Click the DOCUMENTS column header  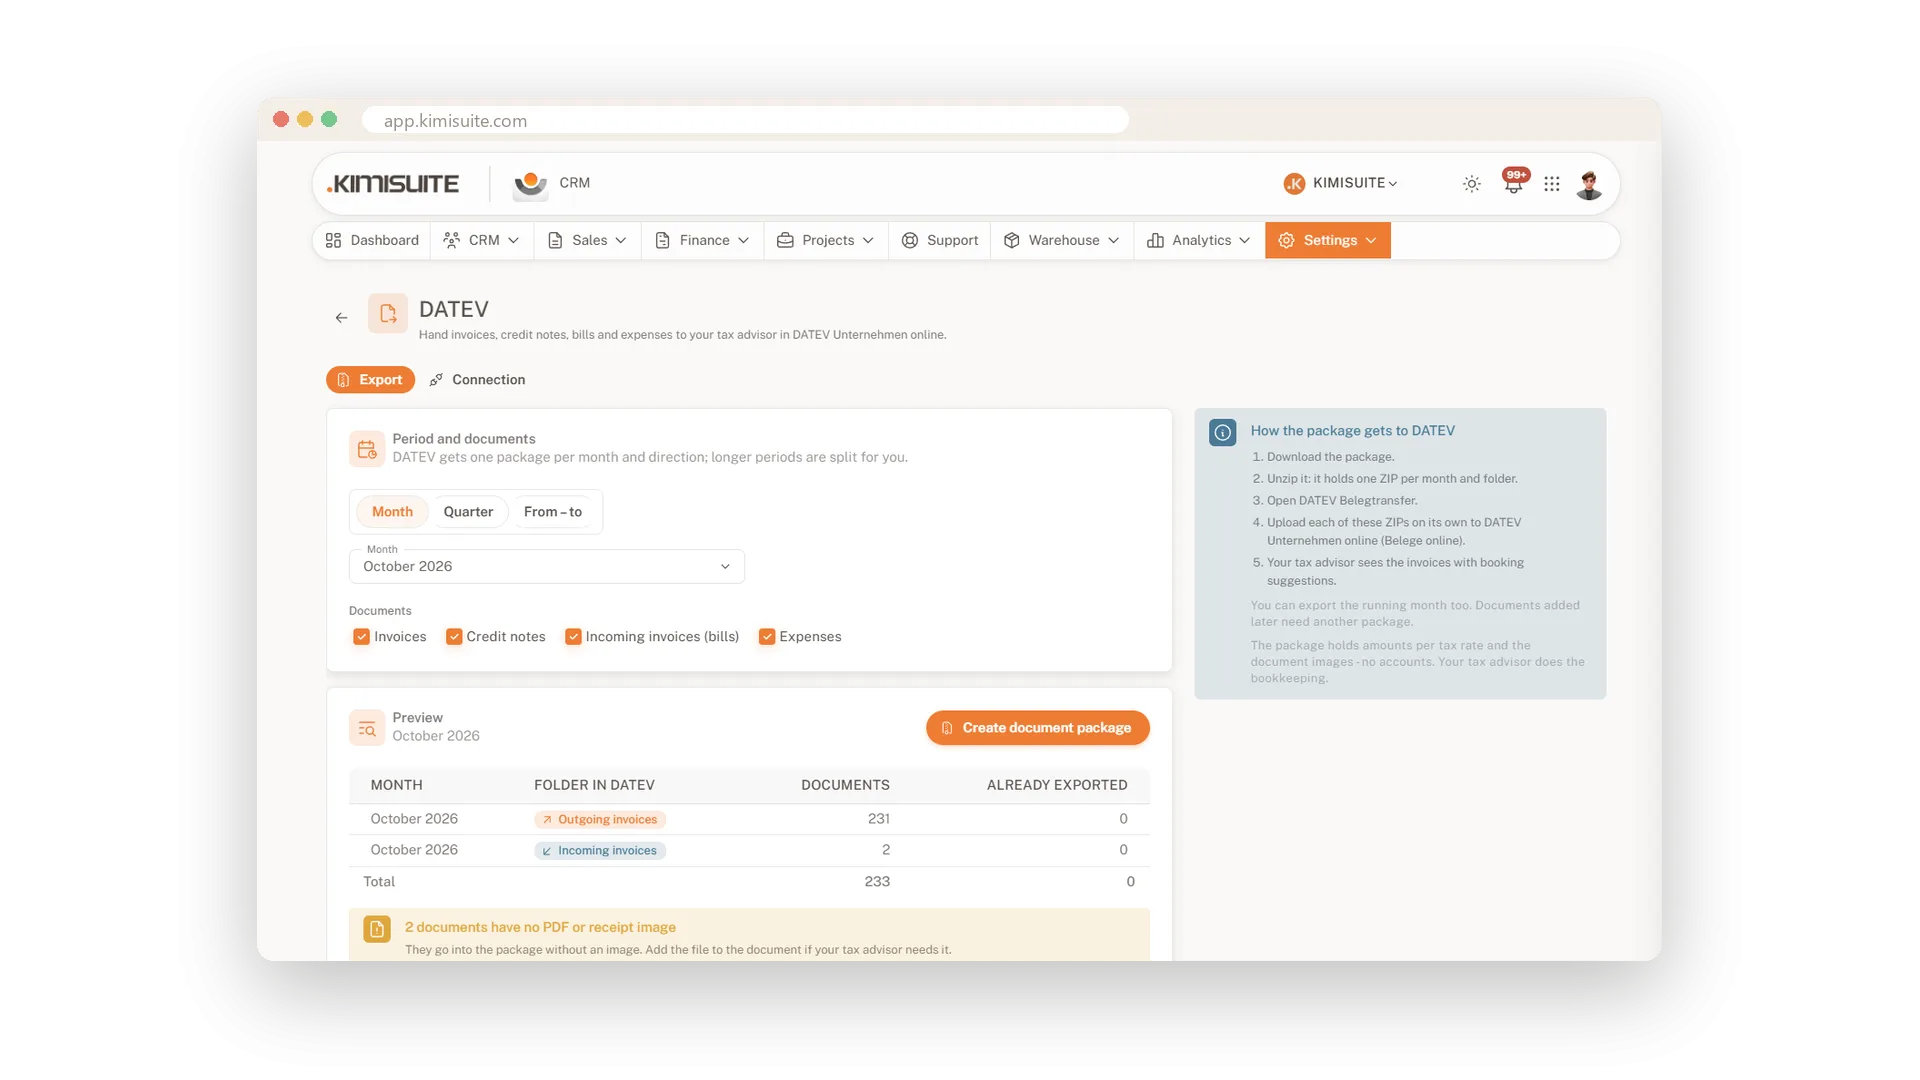click(845, 786)
